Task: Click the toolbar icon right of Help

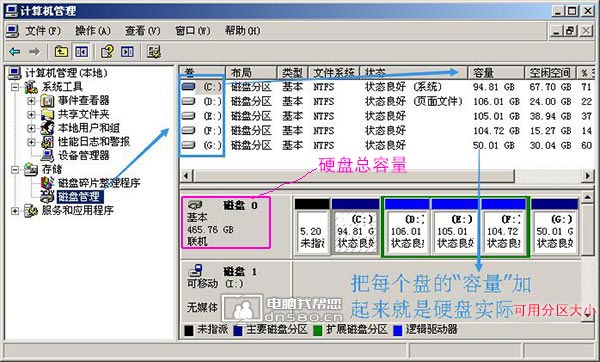Action: tap(127, 51)
